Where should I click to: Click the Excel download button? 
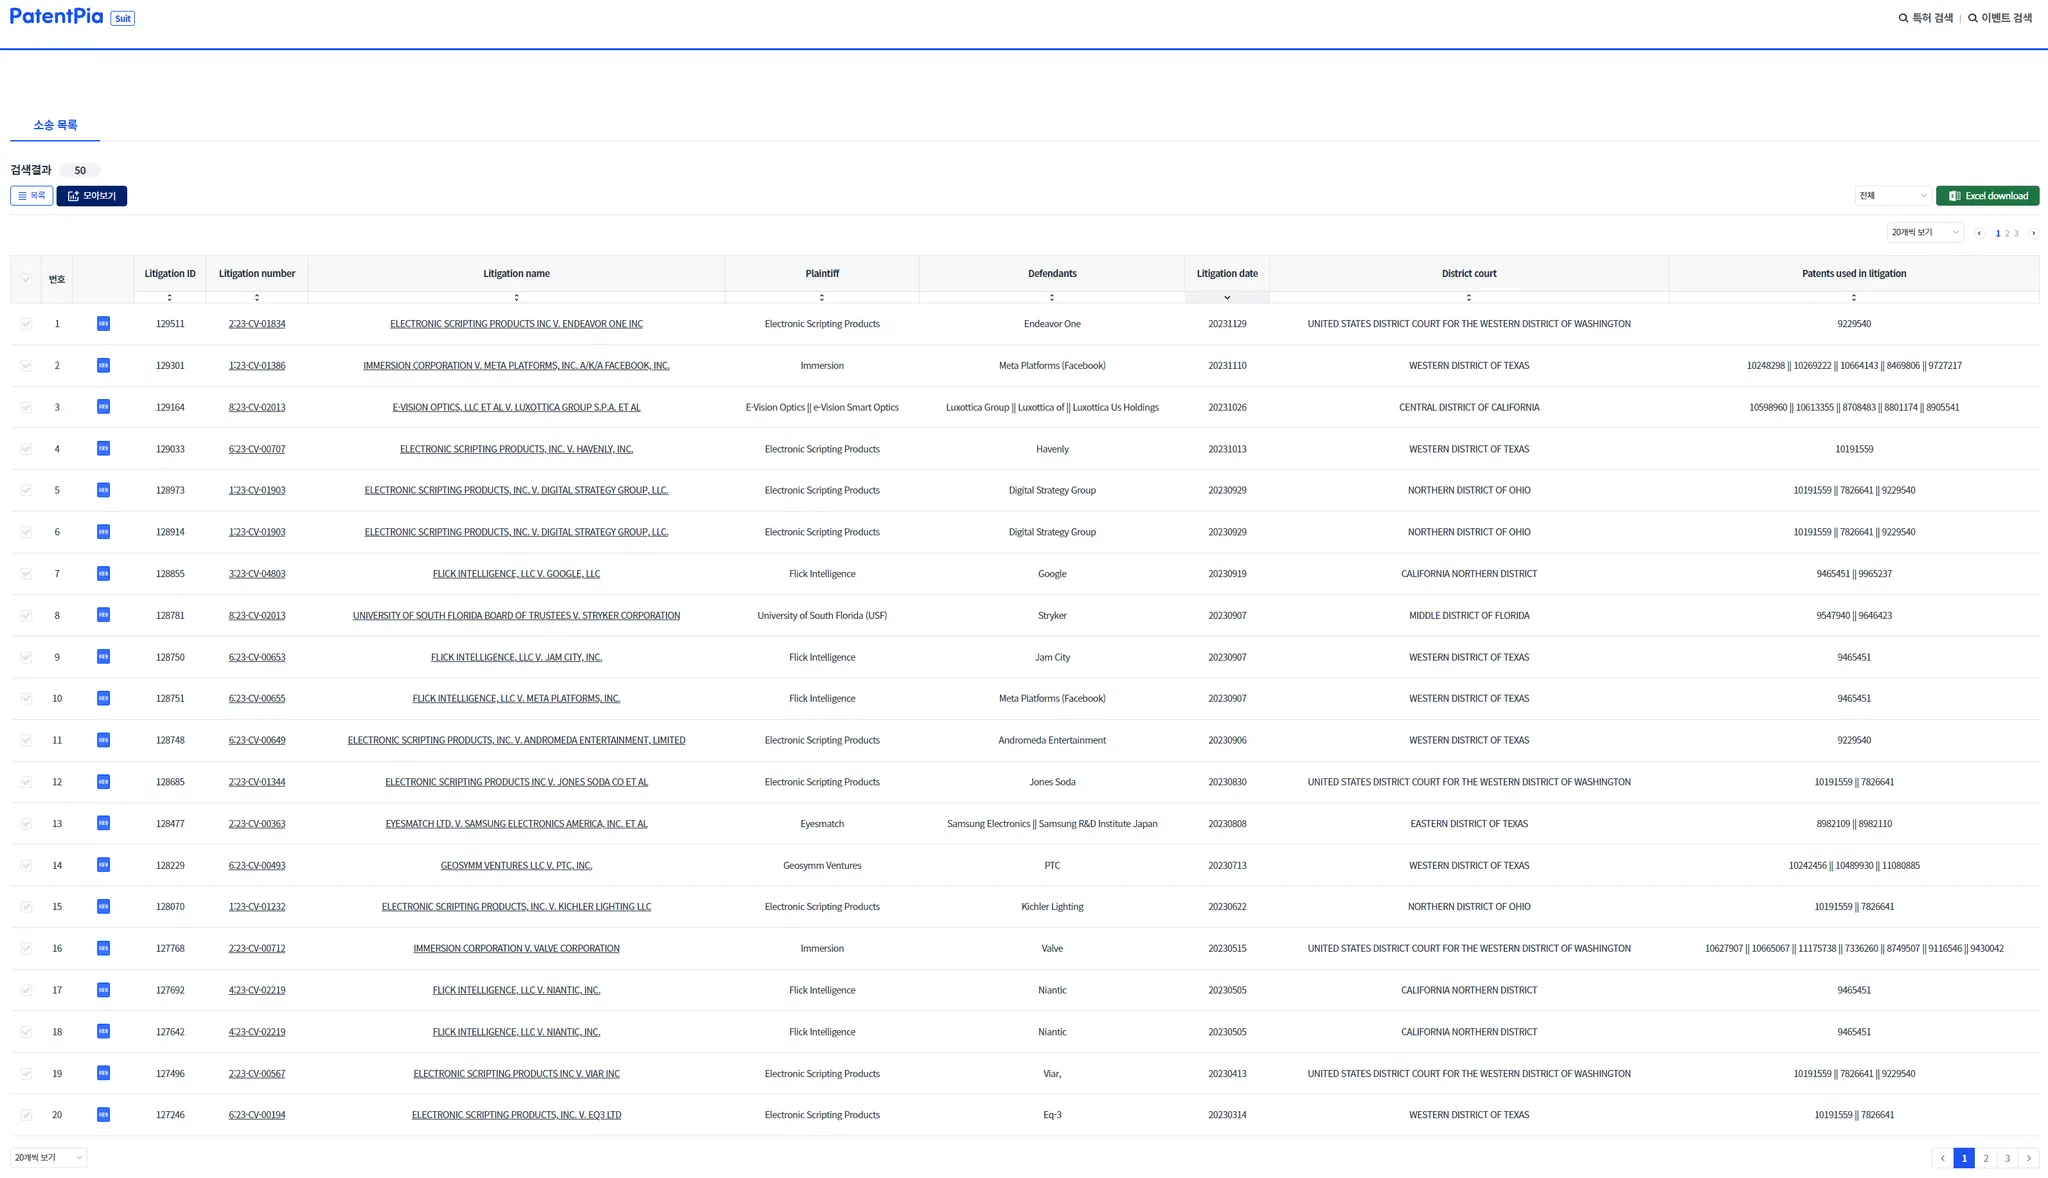pos(1987,196)
